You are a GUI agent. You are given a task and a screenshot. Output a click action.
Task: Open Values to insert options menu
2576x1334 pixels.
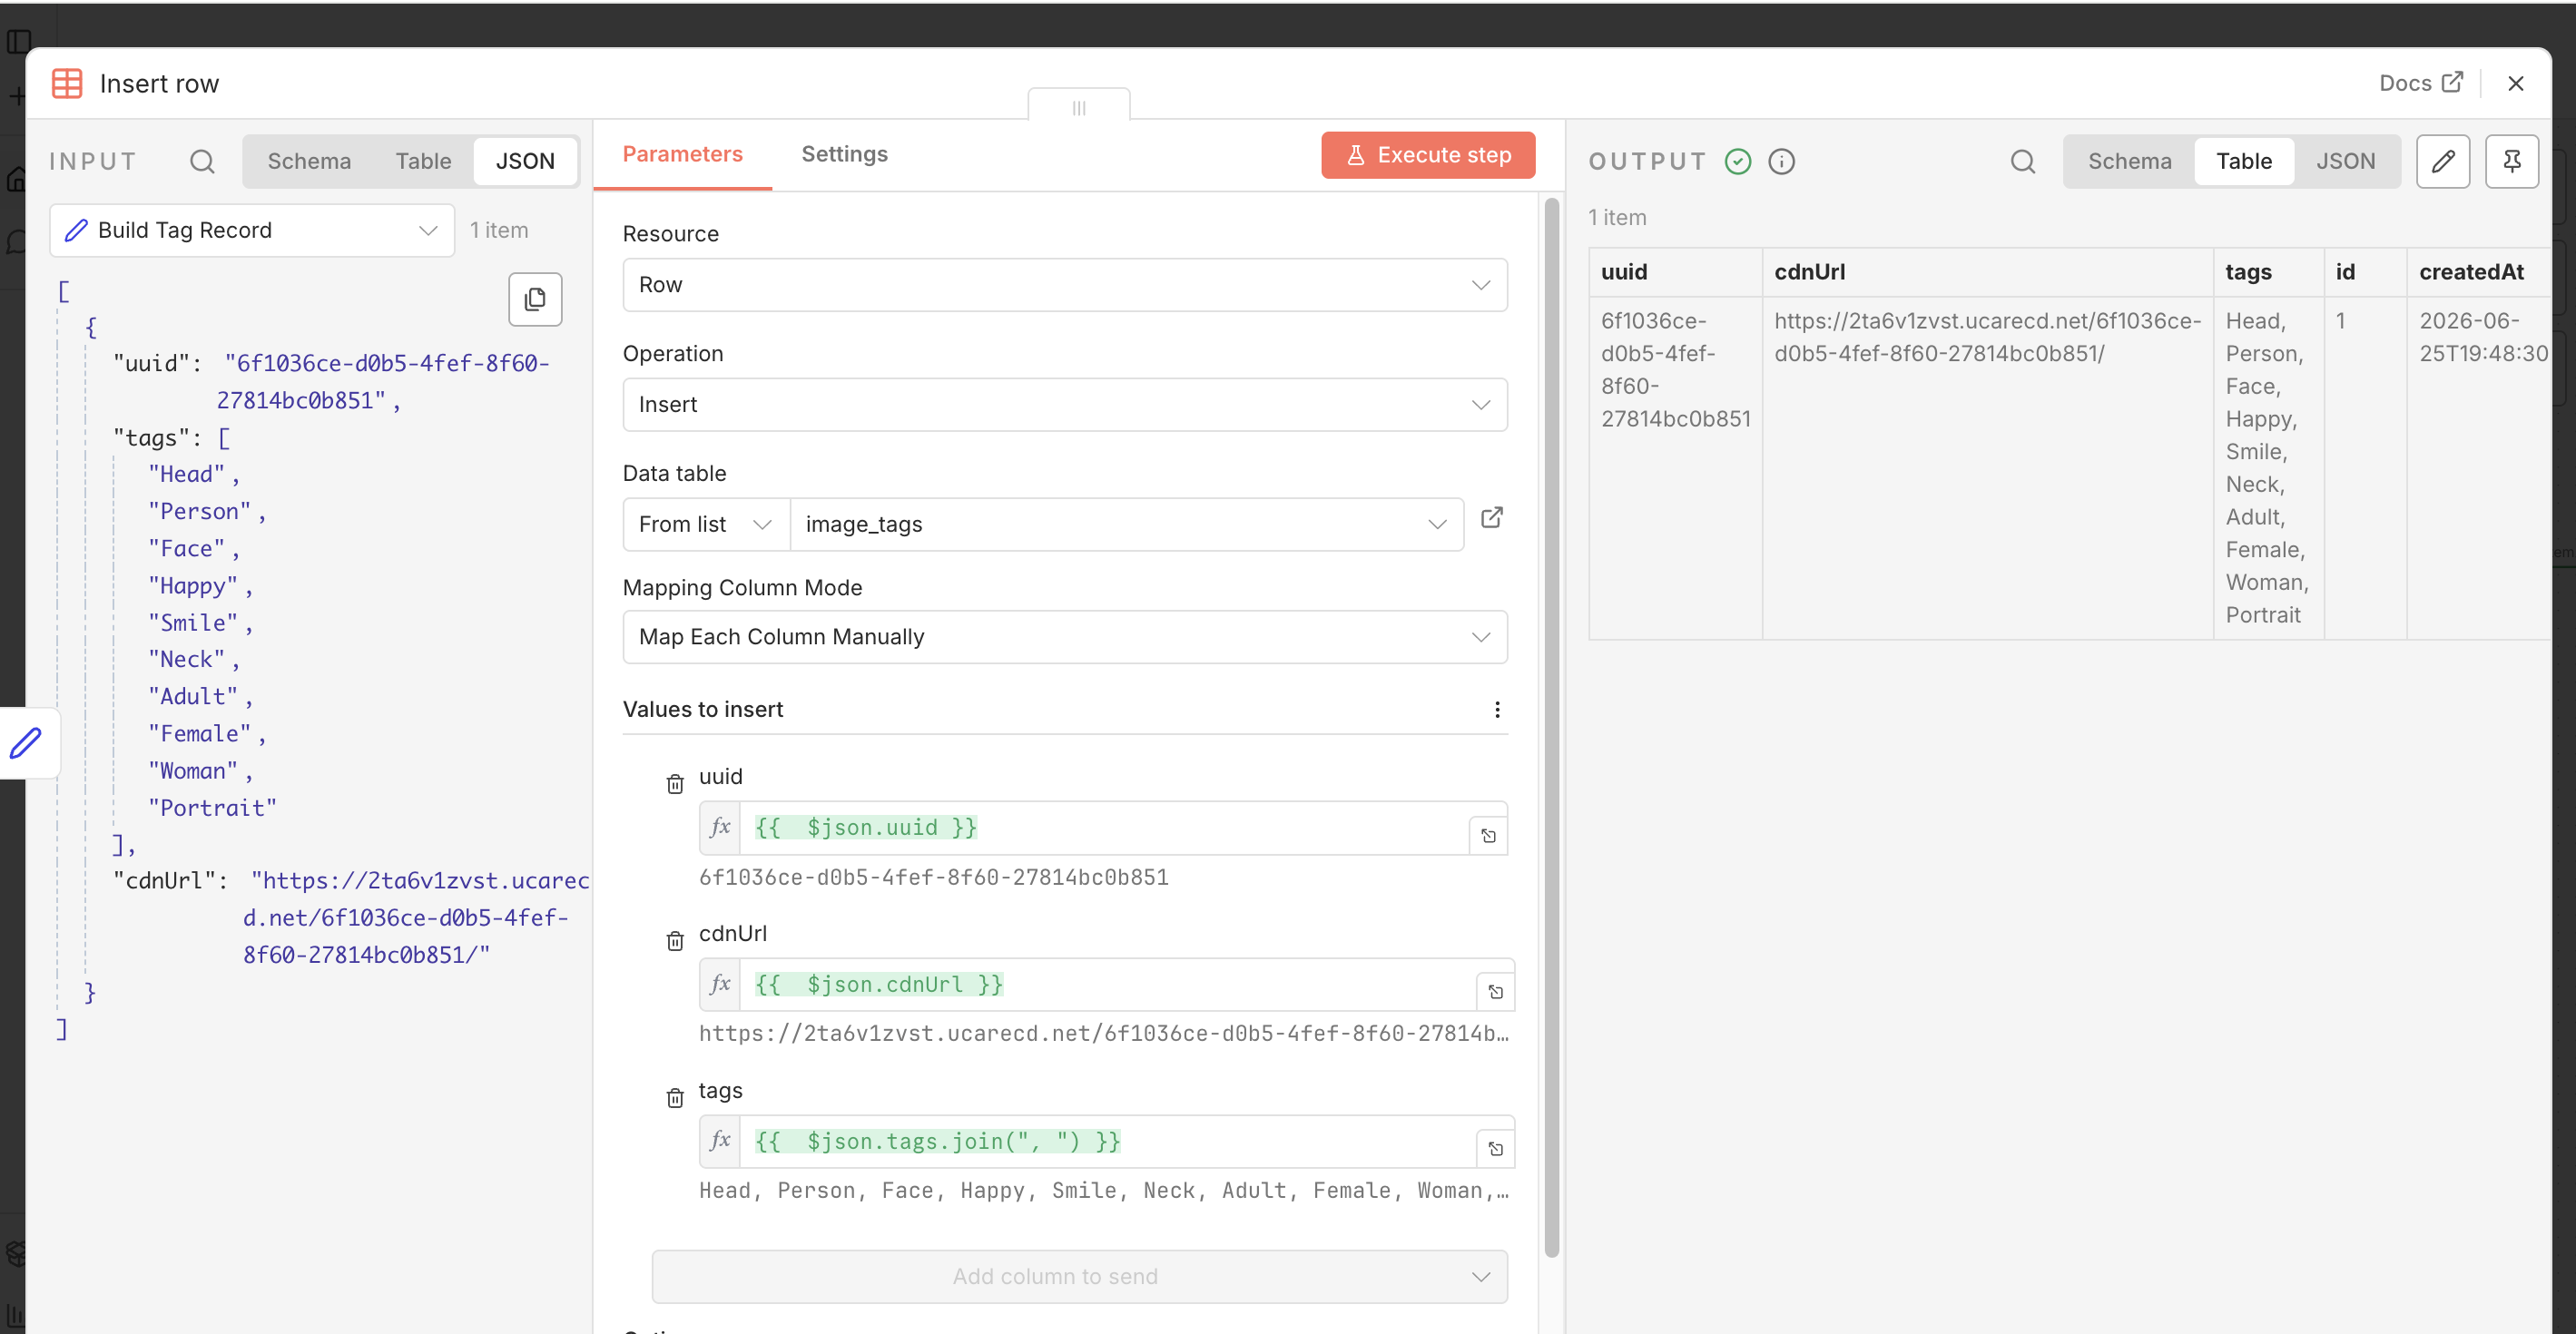tap(1497, 709)
